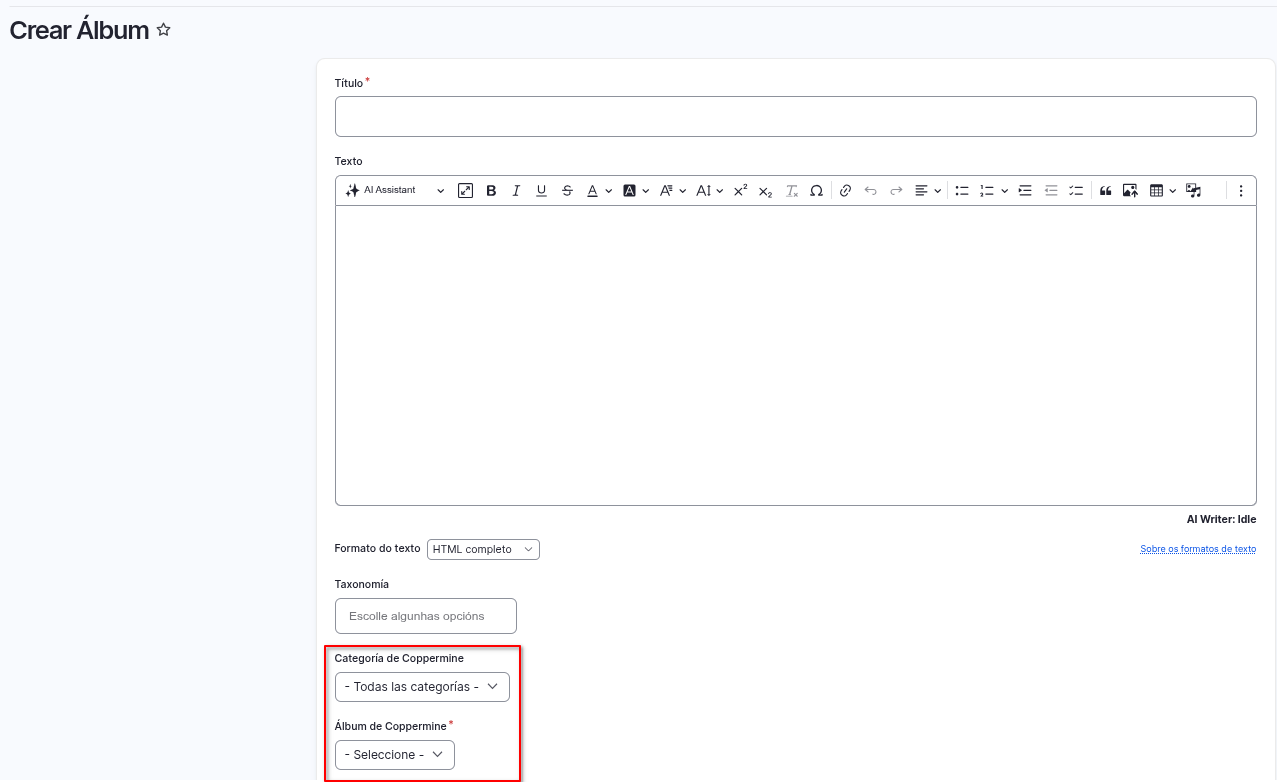Open the special characters Omega icon
Screen dimensions: 1277x782
(816, 191)
